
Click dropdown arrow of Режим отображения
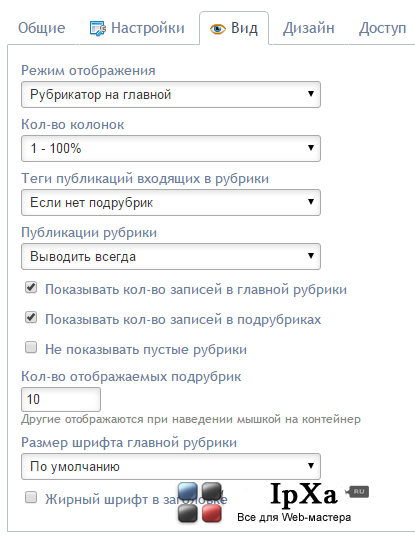311,94
